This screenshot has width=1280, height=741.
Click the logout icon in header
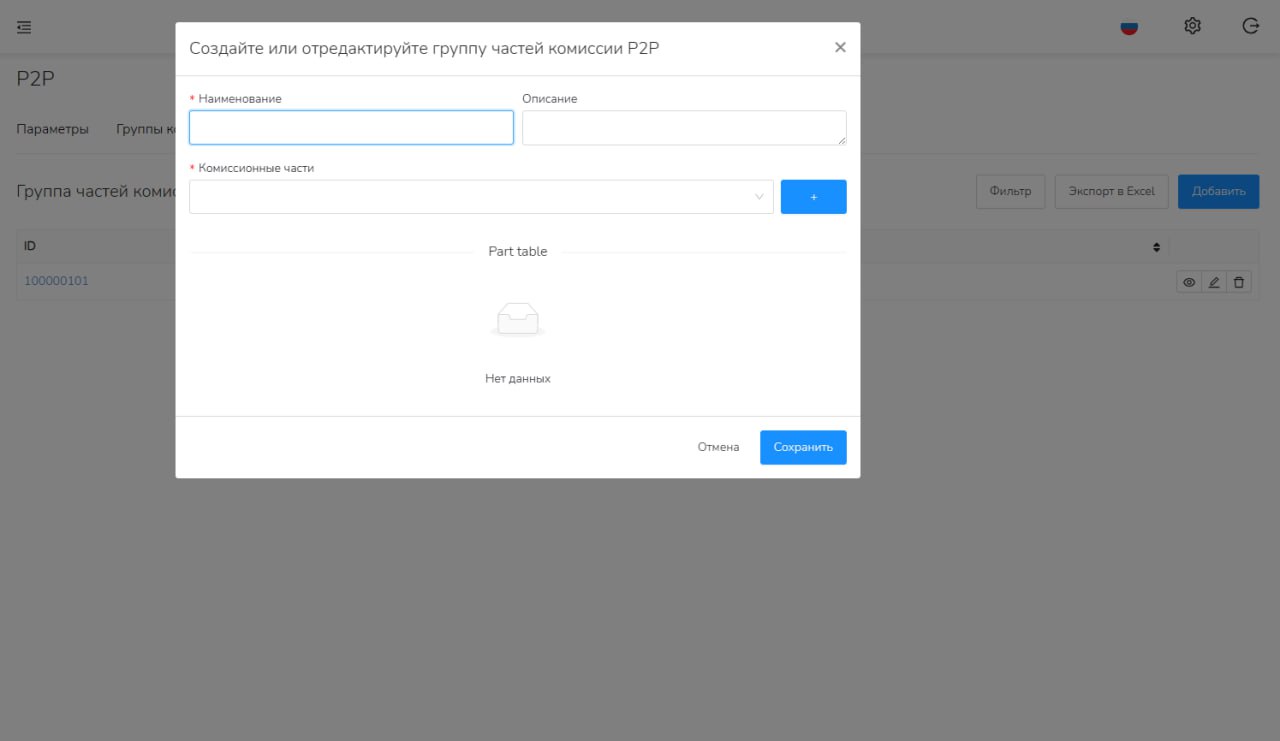tap(1250, 27)
